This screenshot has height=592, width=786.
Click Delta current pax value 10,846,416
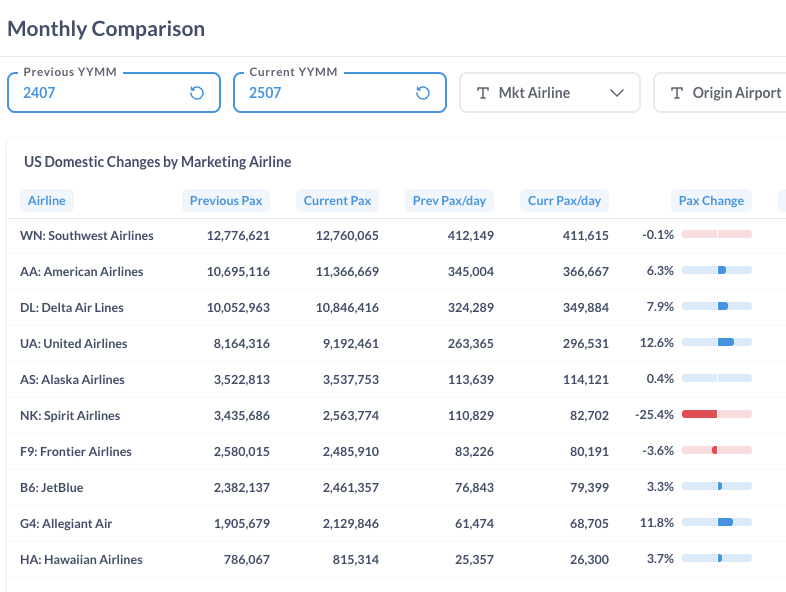347,308
